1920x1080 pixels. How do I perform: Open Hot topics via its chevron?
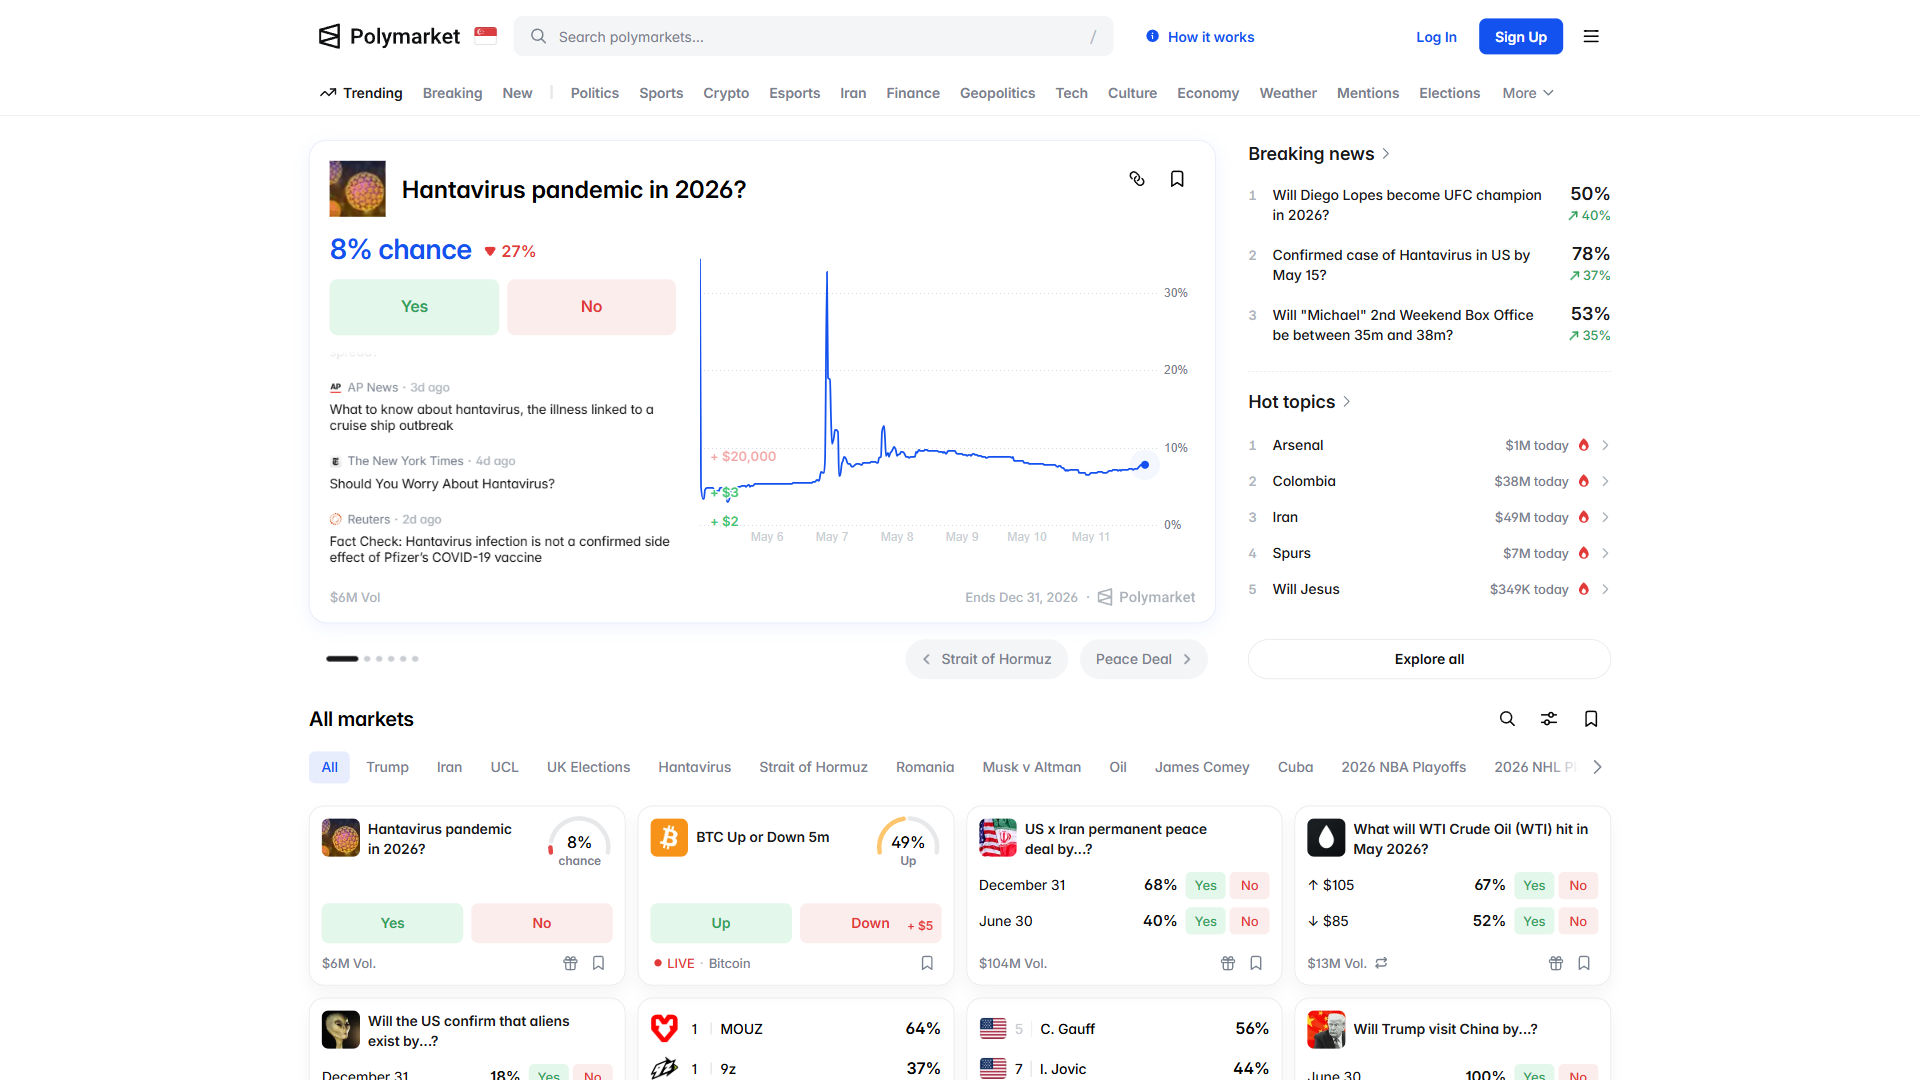click(x=1347, y=402)
